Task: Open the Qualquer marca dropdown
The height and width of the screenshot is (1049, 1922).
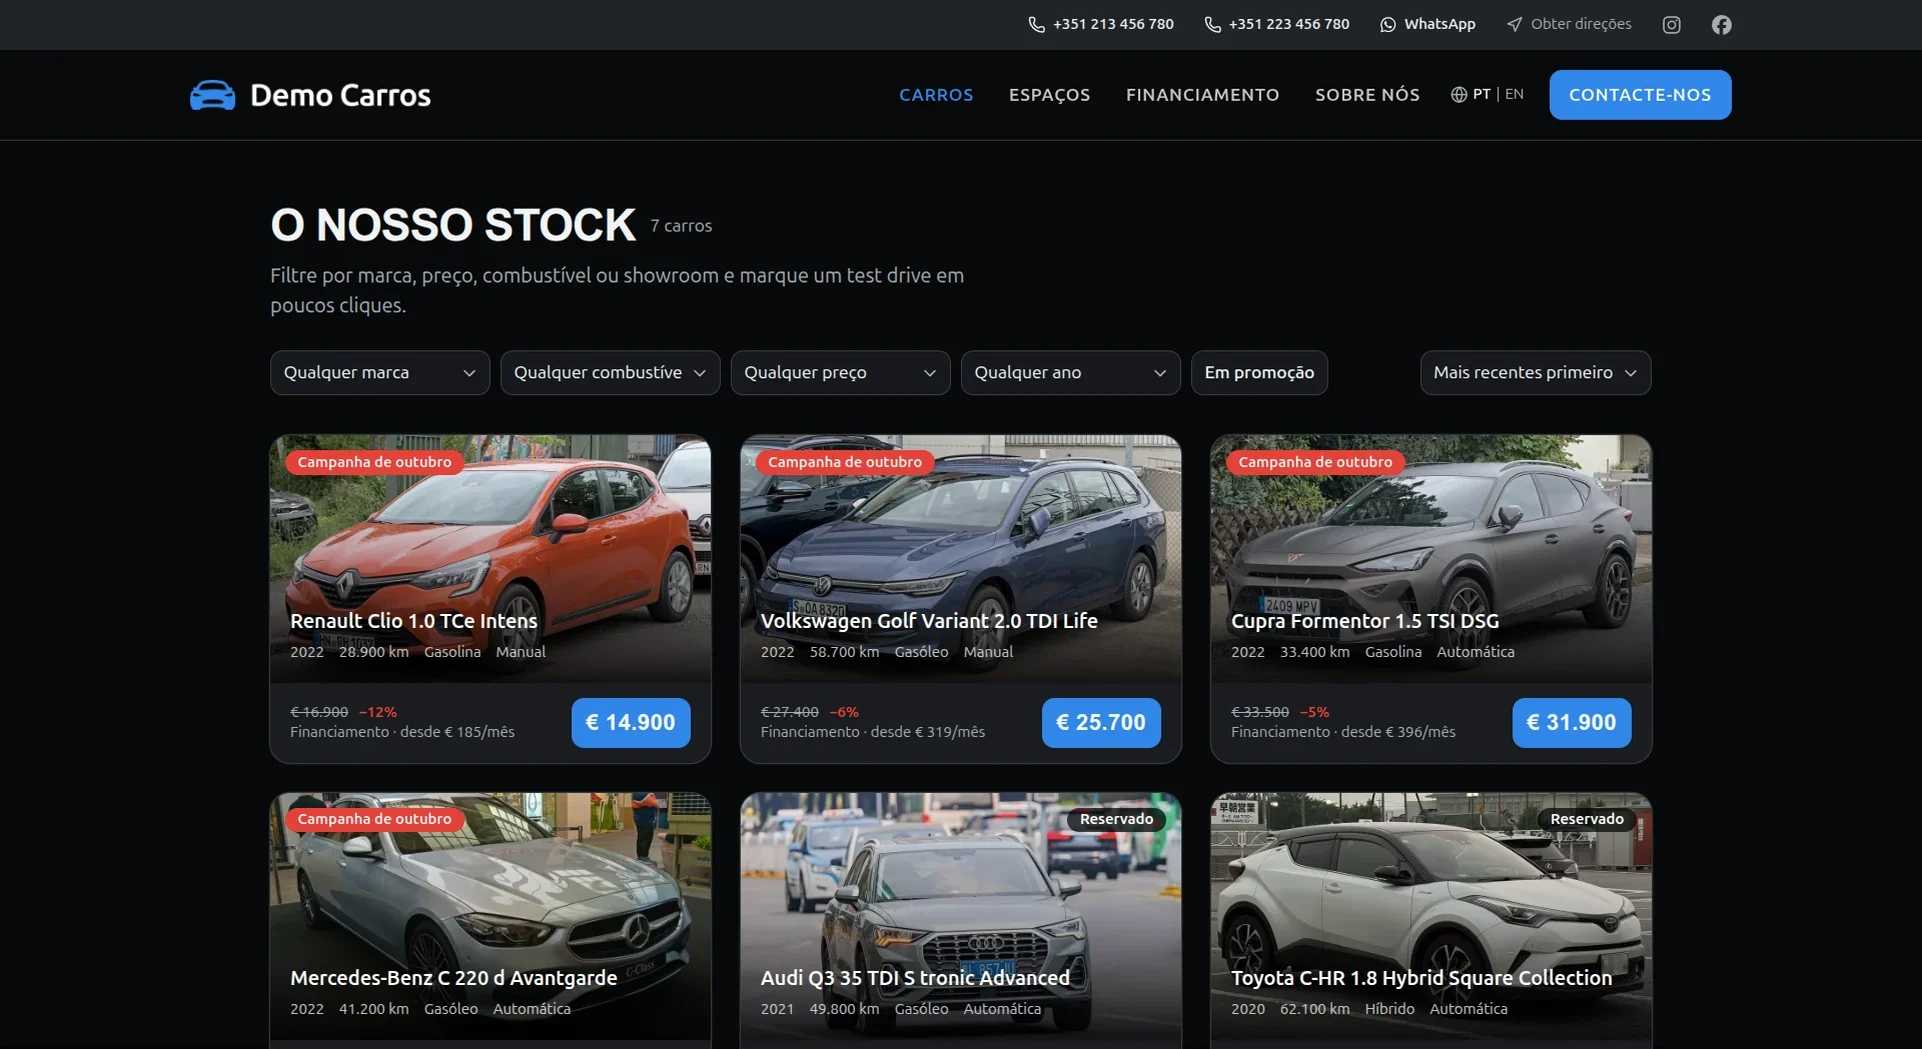Action: [380, 373]
